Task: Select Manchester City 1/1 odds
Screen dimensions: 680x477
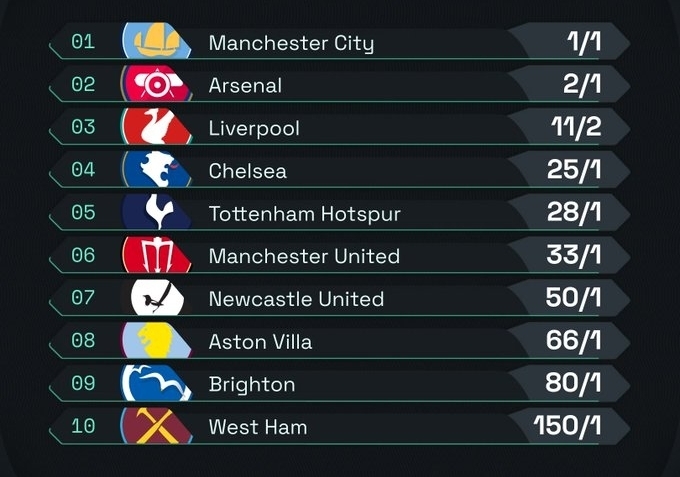Action: (582, 42)
